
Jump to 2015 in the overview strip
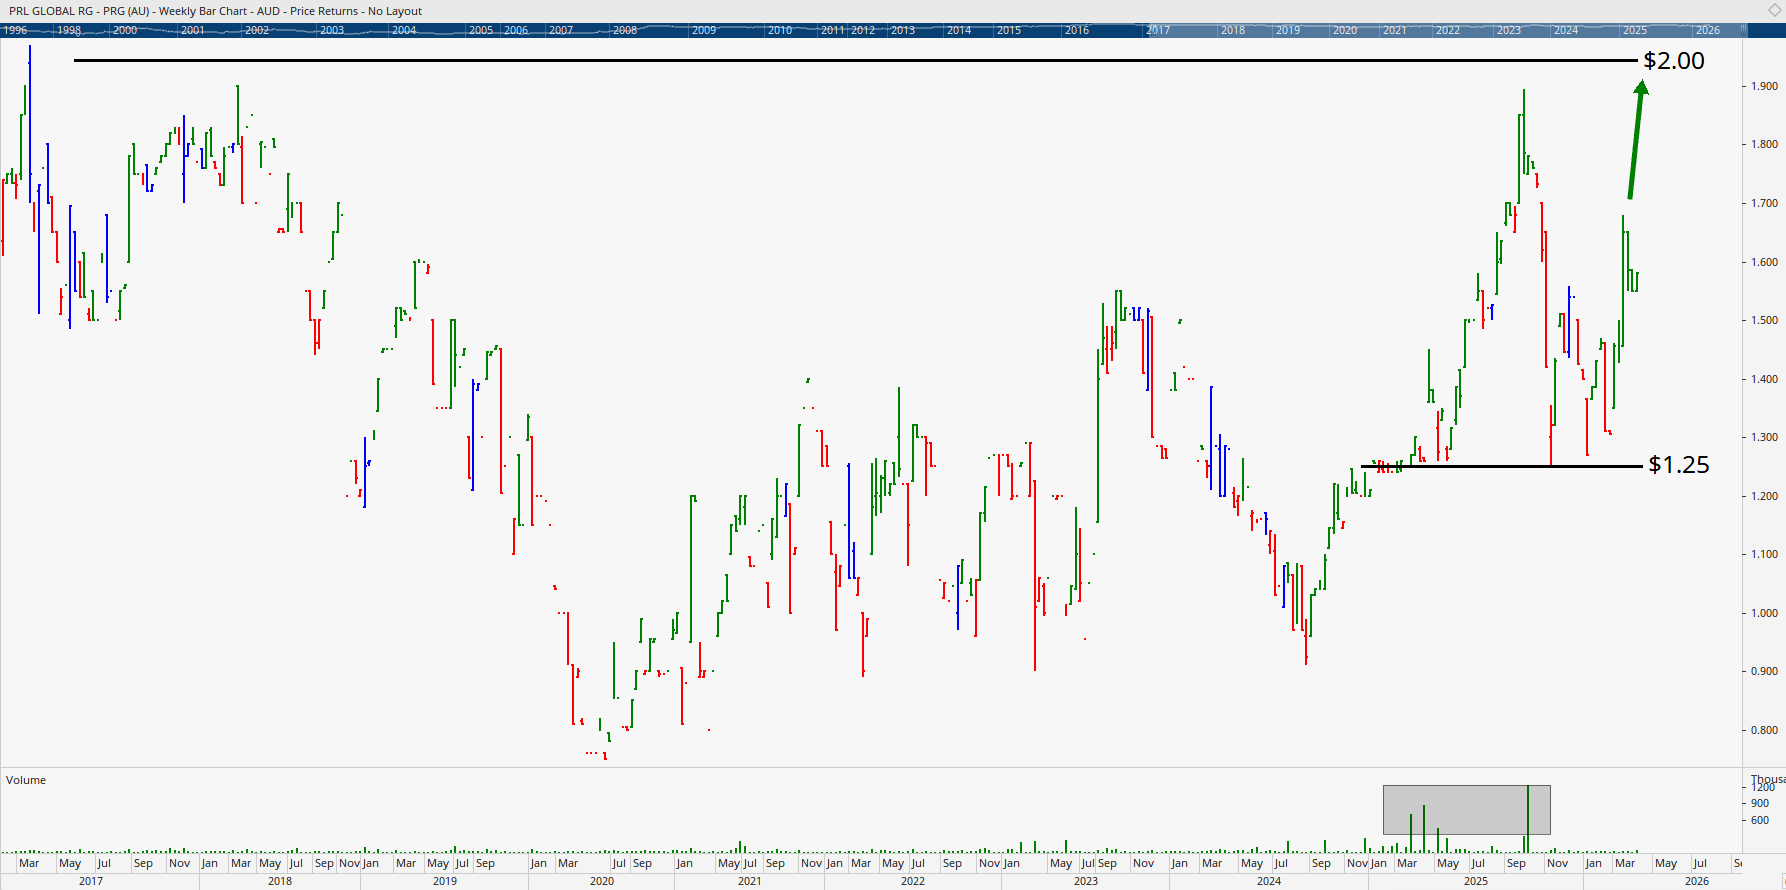click(x=1009, y=30)
